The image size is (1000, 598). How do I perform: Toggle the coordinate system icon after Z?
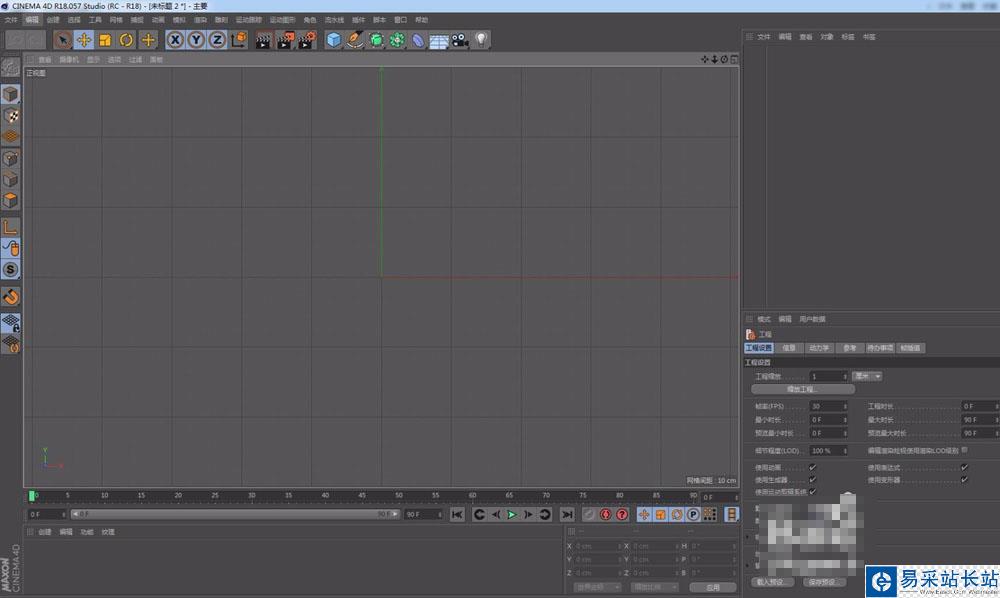click(x=239, y=40)
